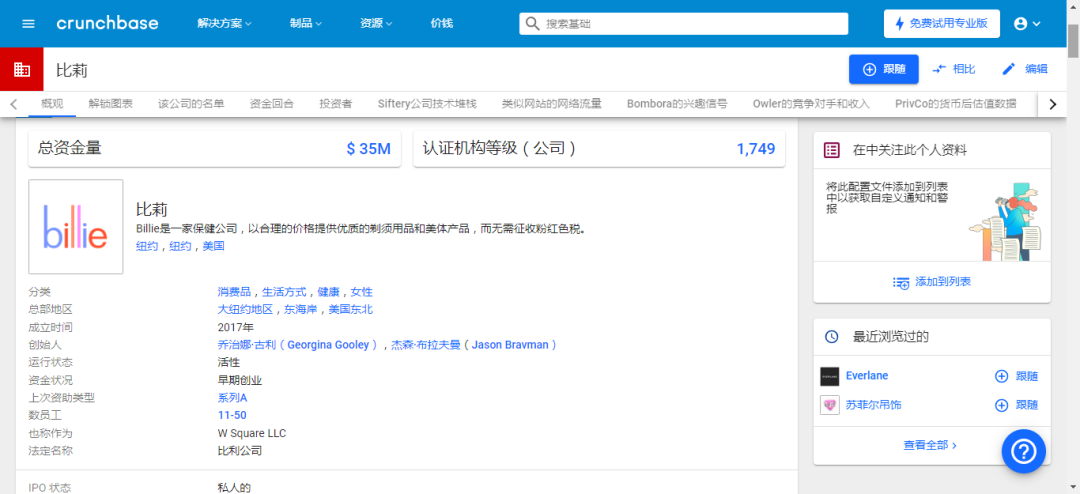1080x494 pixels.
Task: Select the 类似网站的网络流量 tab
Action: pyautogui.click(x=552, y=104)
